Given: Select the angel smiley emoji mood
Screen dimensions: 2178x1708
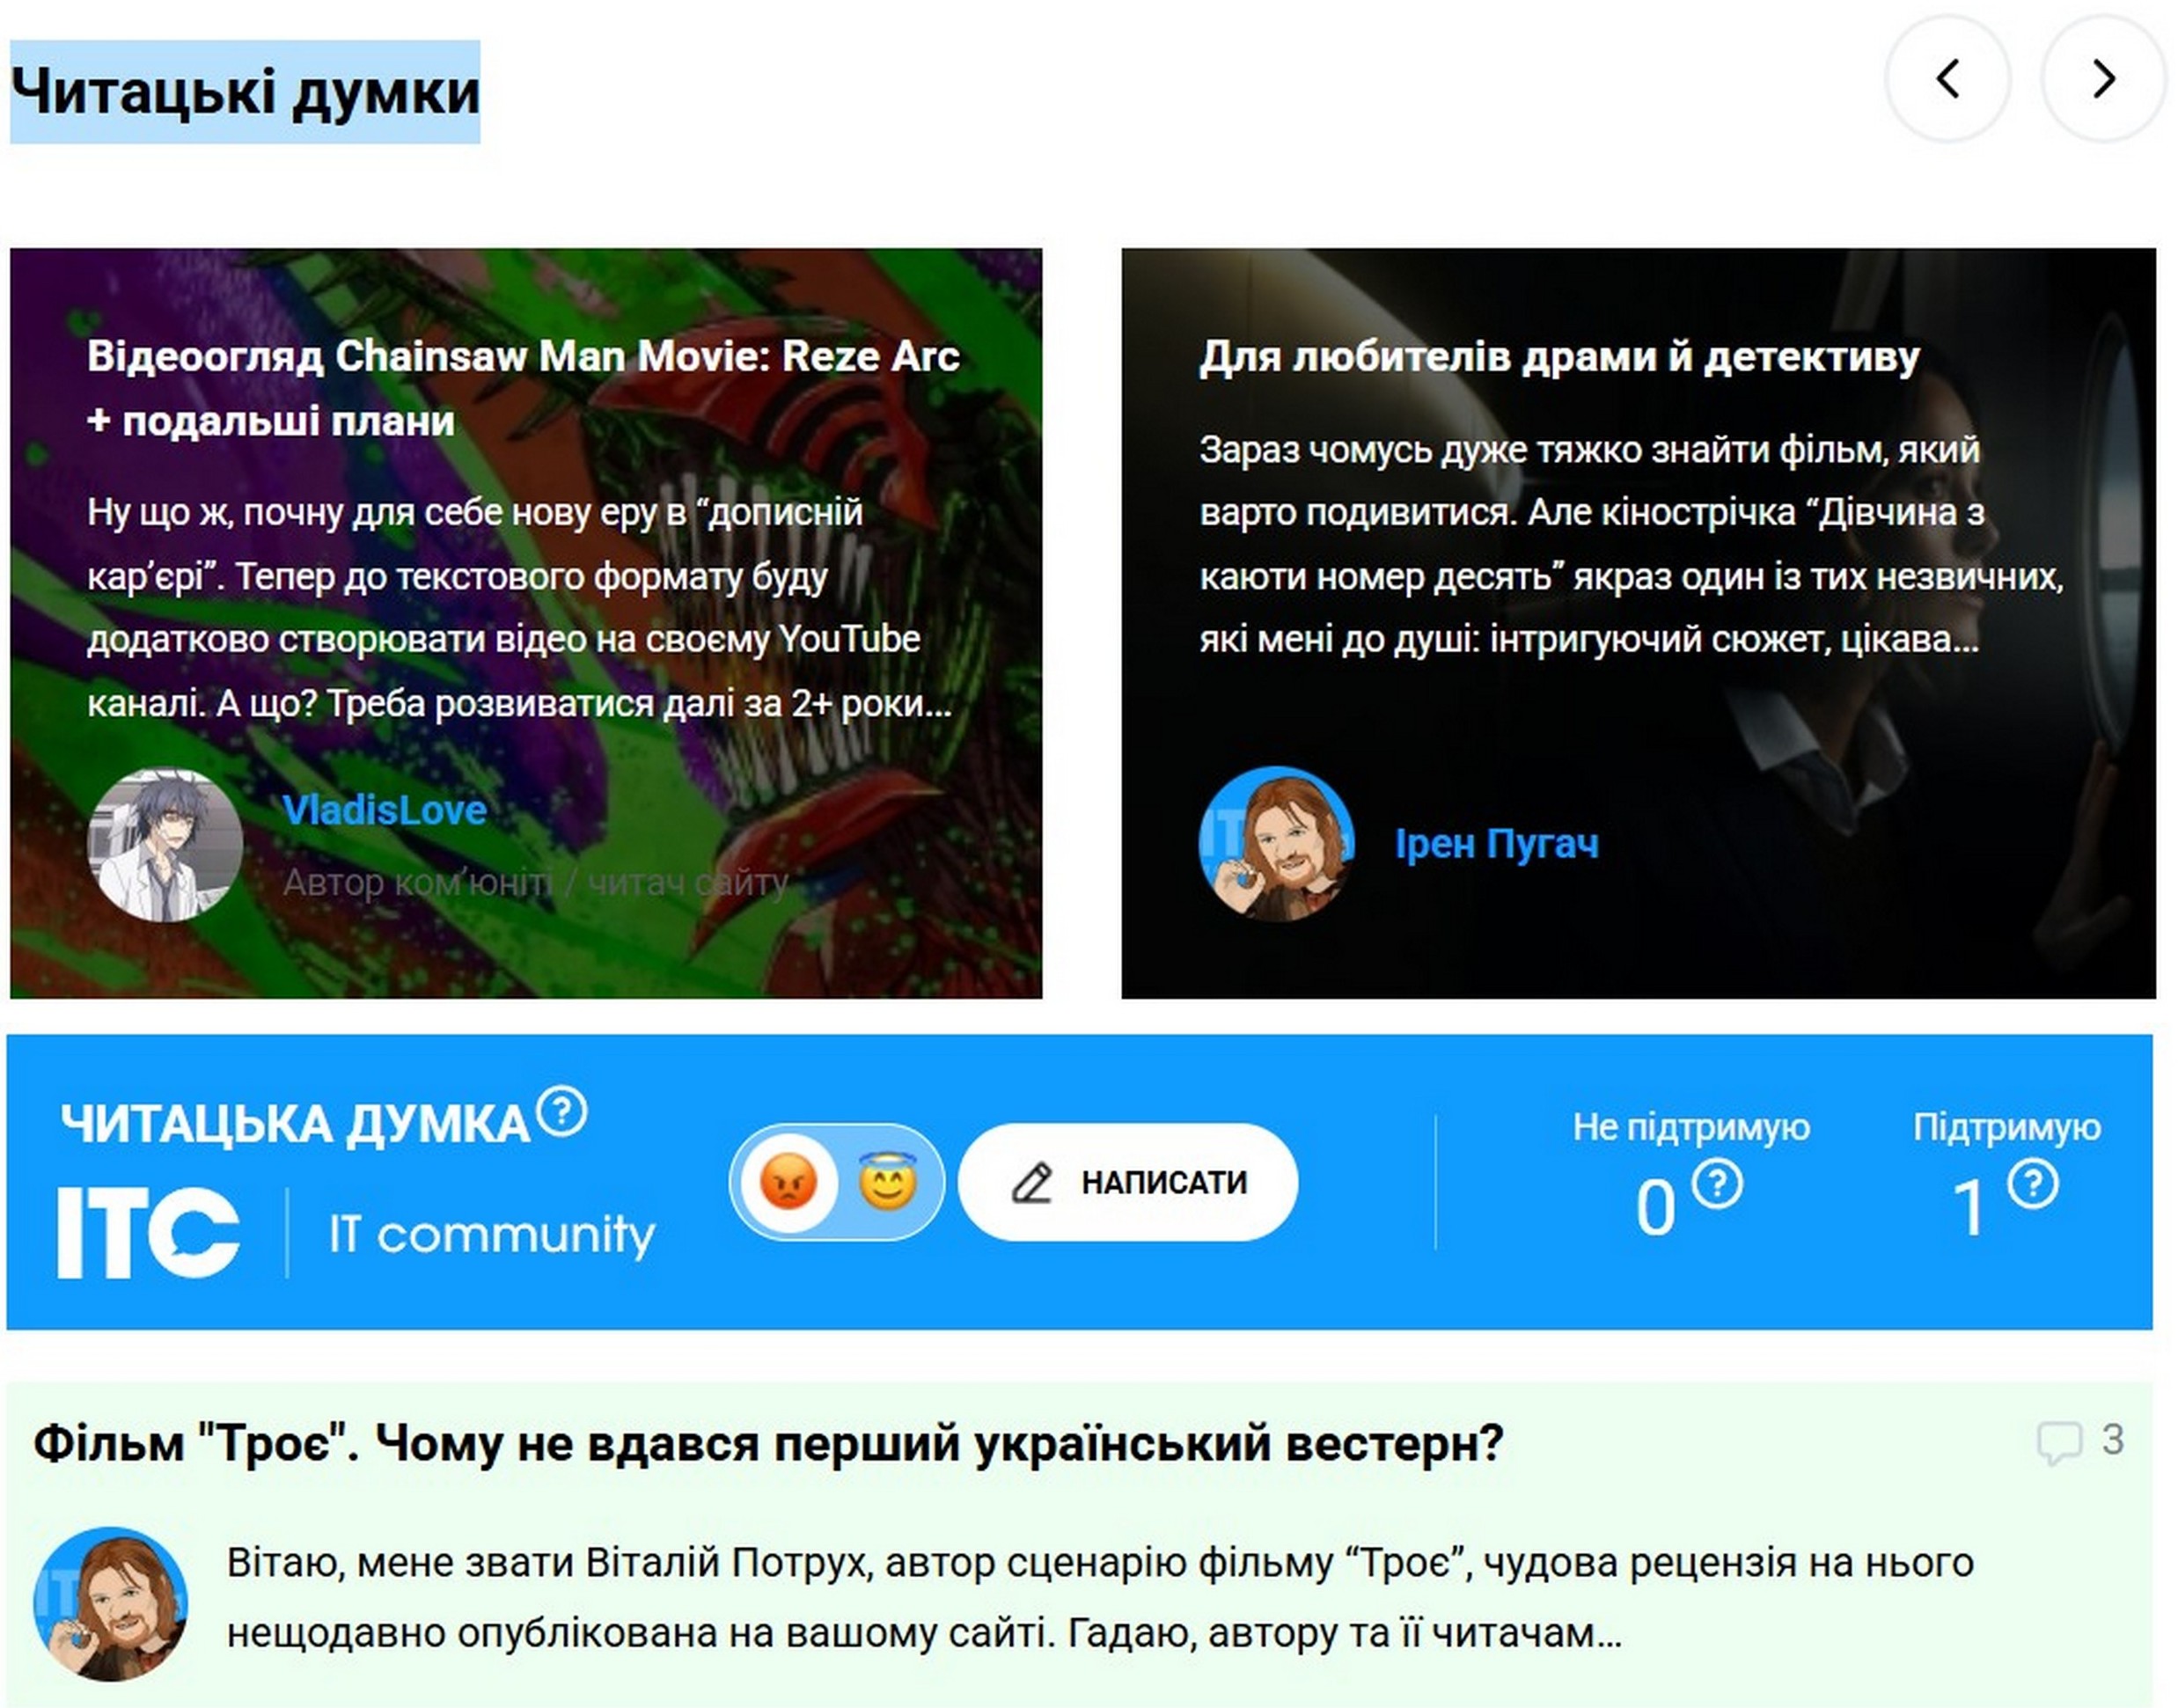Looking at the screenshot, I should pyautogui.click(x=887, y=1182).
